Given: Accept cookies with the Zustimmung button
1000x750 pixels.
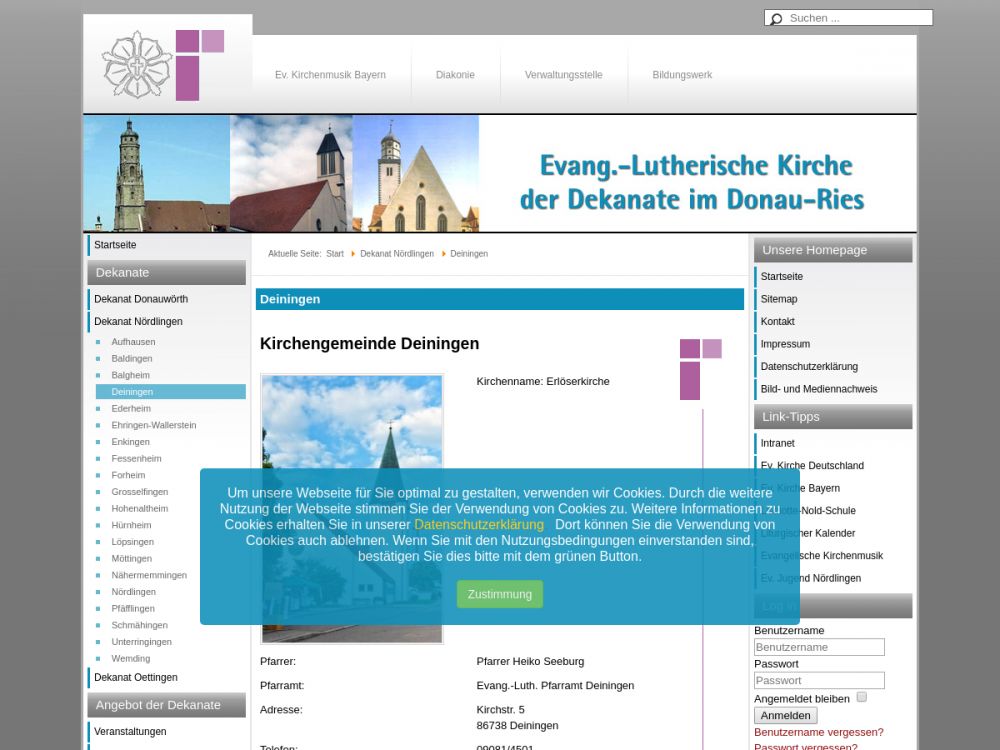Looking at the screenshot, I should click(500, 594).
